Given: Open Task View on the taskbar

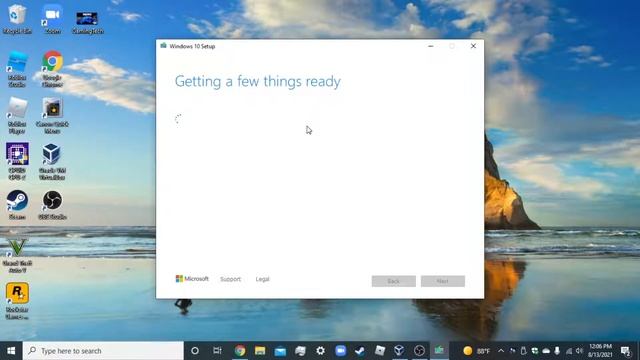Looking at the screenshot, I should click(217, 351).
